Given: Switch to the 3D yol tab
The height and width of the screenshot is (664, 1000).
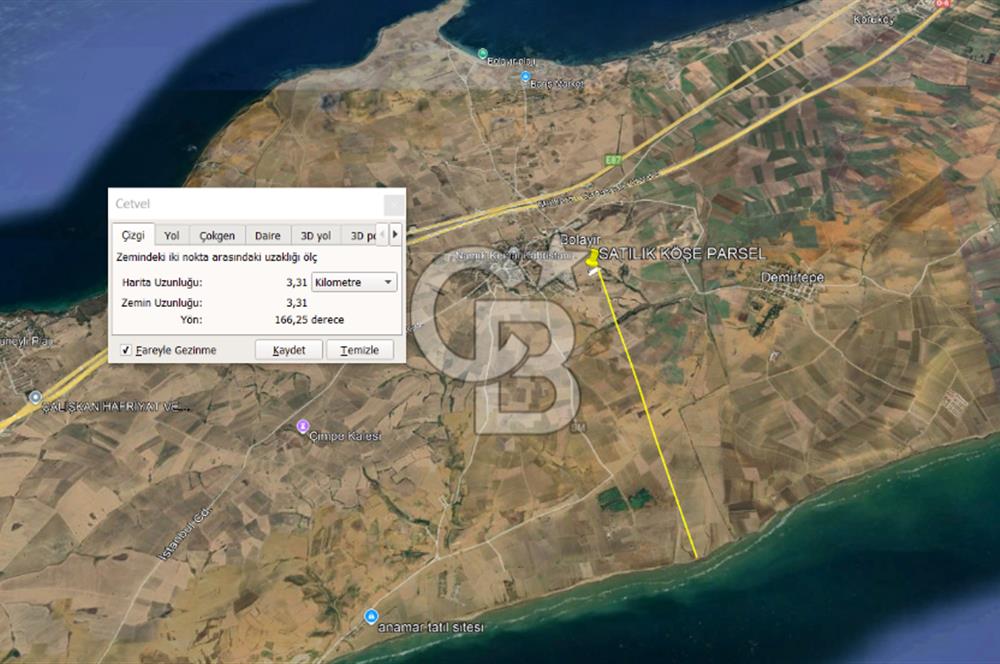Looking at the screenshot, I should pos(316,235).
